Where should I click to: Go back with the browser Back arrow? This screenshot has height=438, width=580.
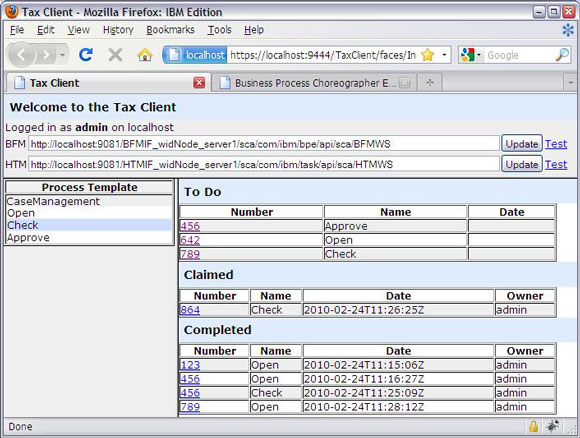(21, 55)
